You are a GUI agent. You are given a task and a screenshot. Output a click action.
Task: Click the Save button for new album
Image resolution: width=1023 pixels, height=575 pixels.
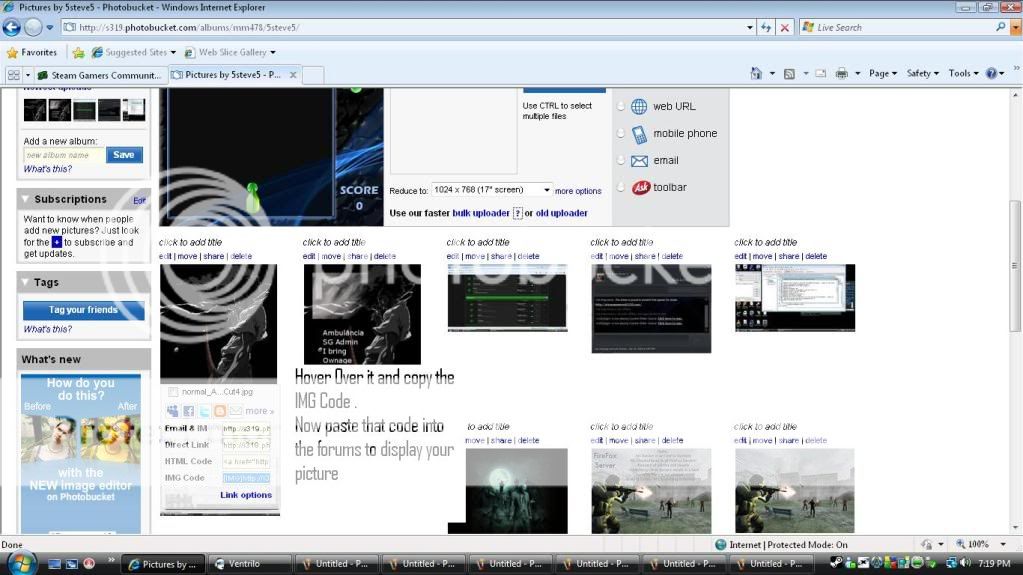point(124,155)
